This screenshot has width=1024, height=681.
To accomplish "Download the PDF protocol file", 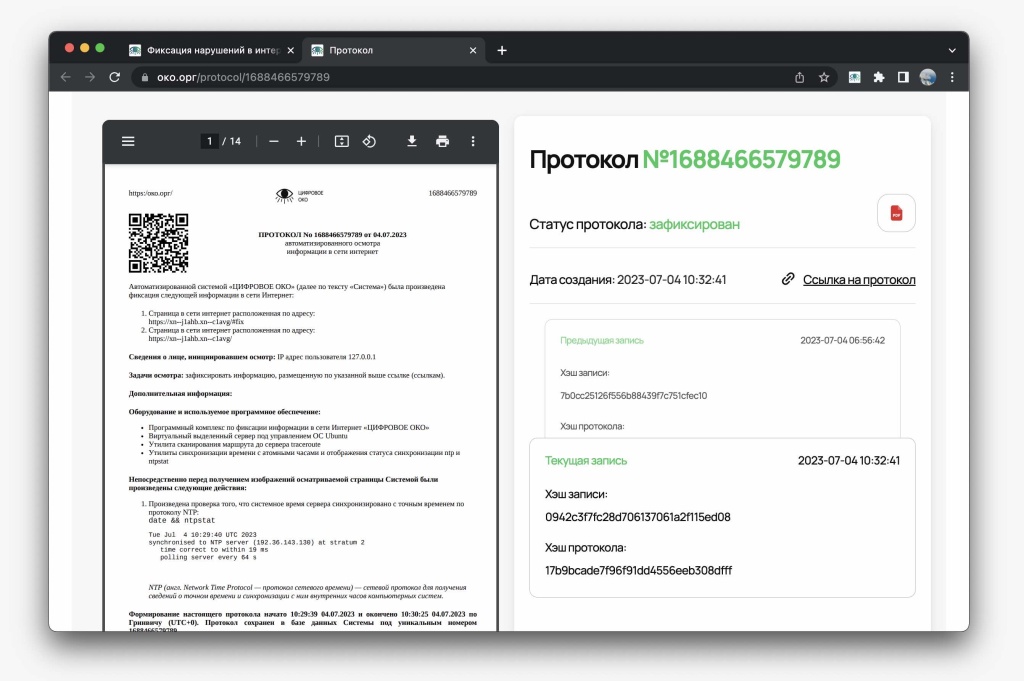I will 411,141.
